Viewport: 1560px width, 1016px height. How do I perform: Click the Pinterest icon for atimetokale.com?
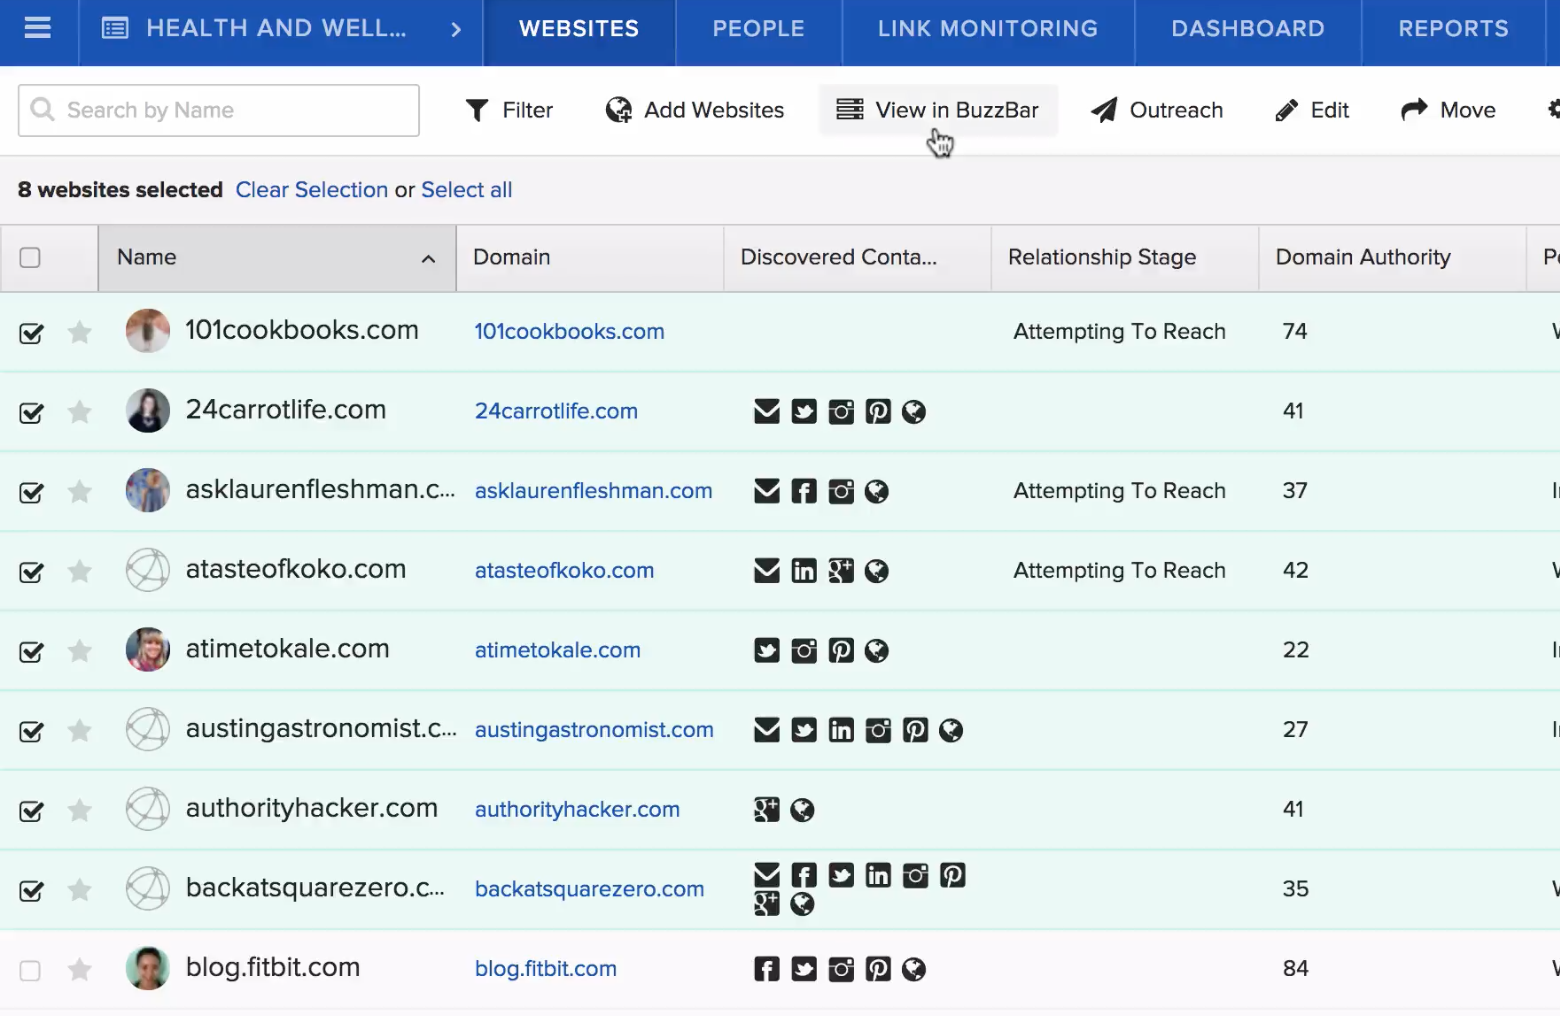841,651
